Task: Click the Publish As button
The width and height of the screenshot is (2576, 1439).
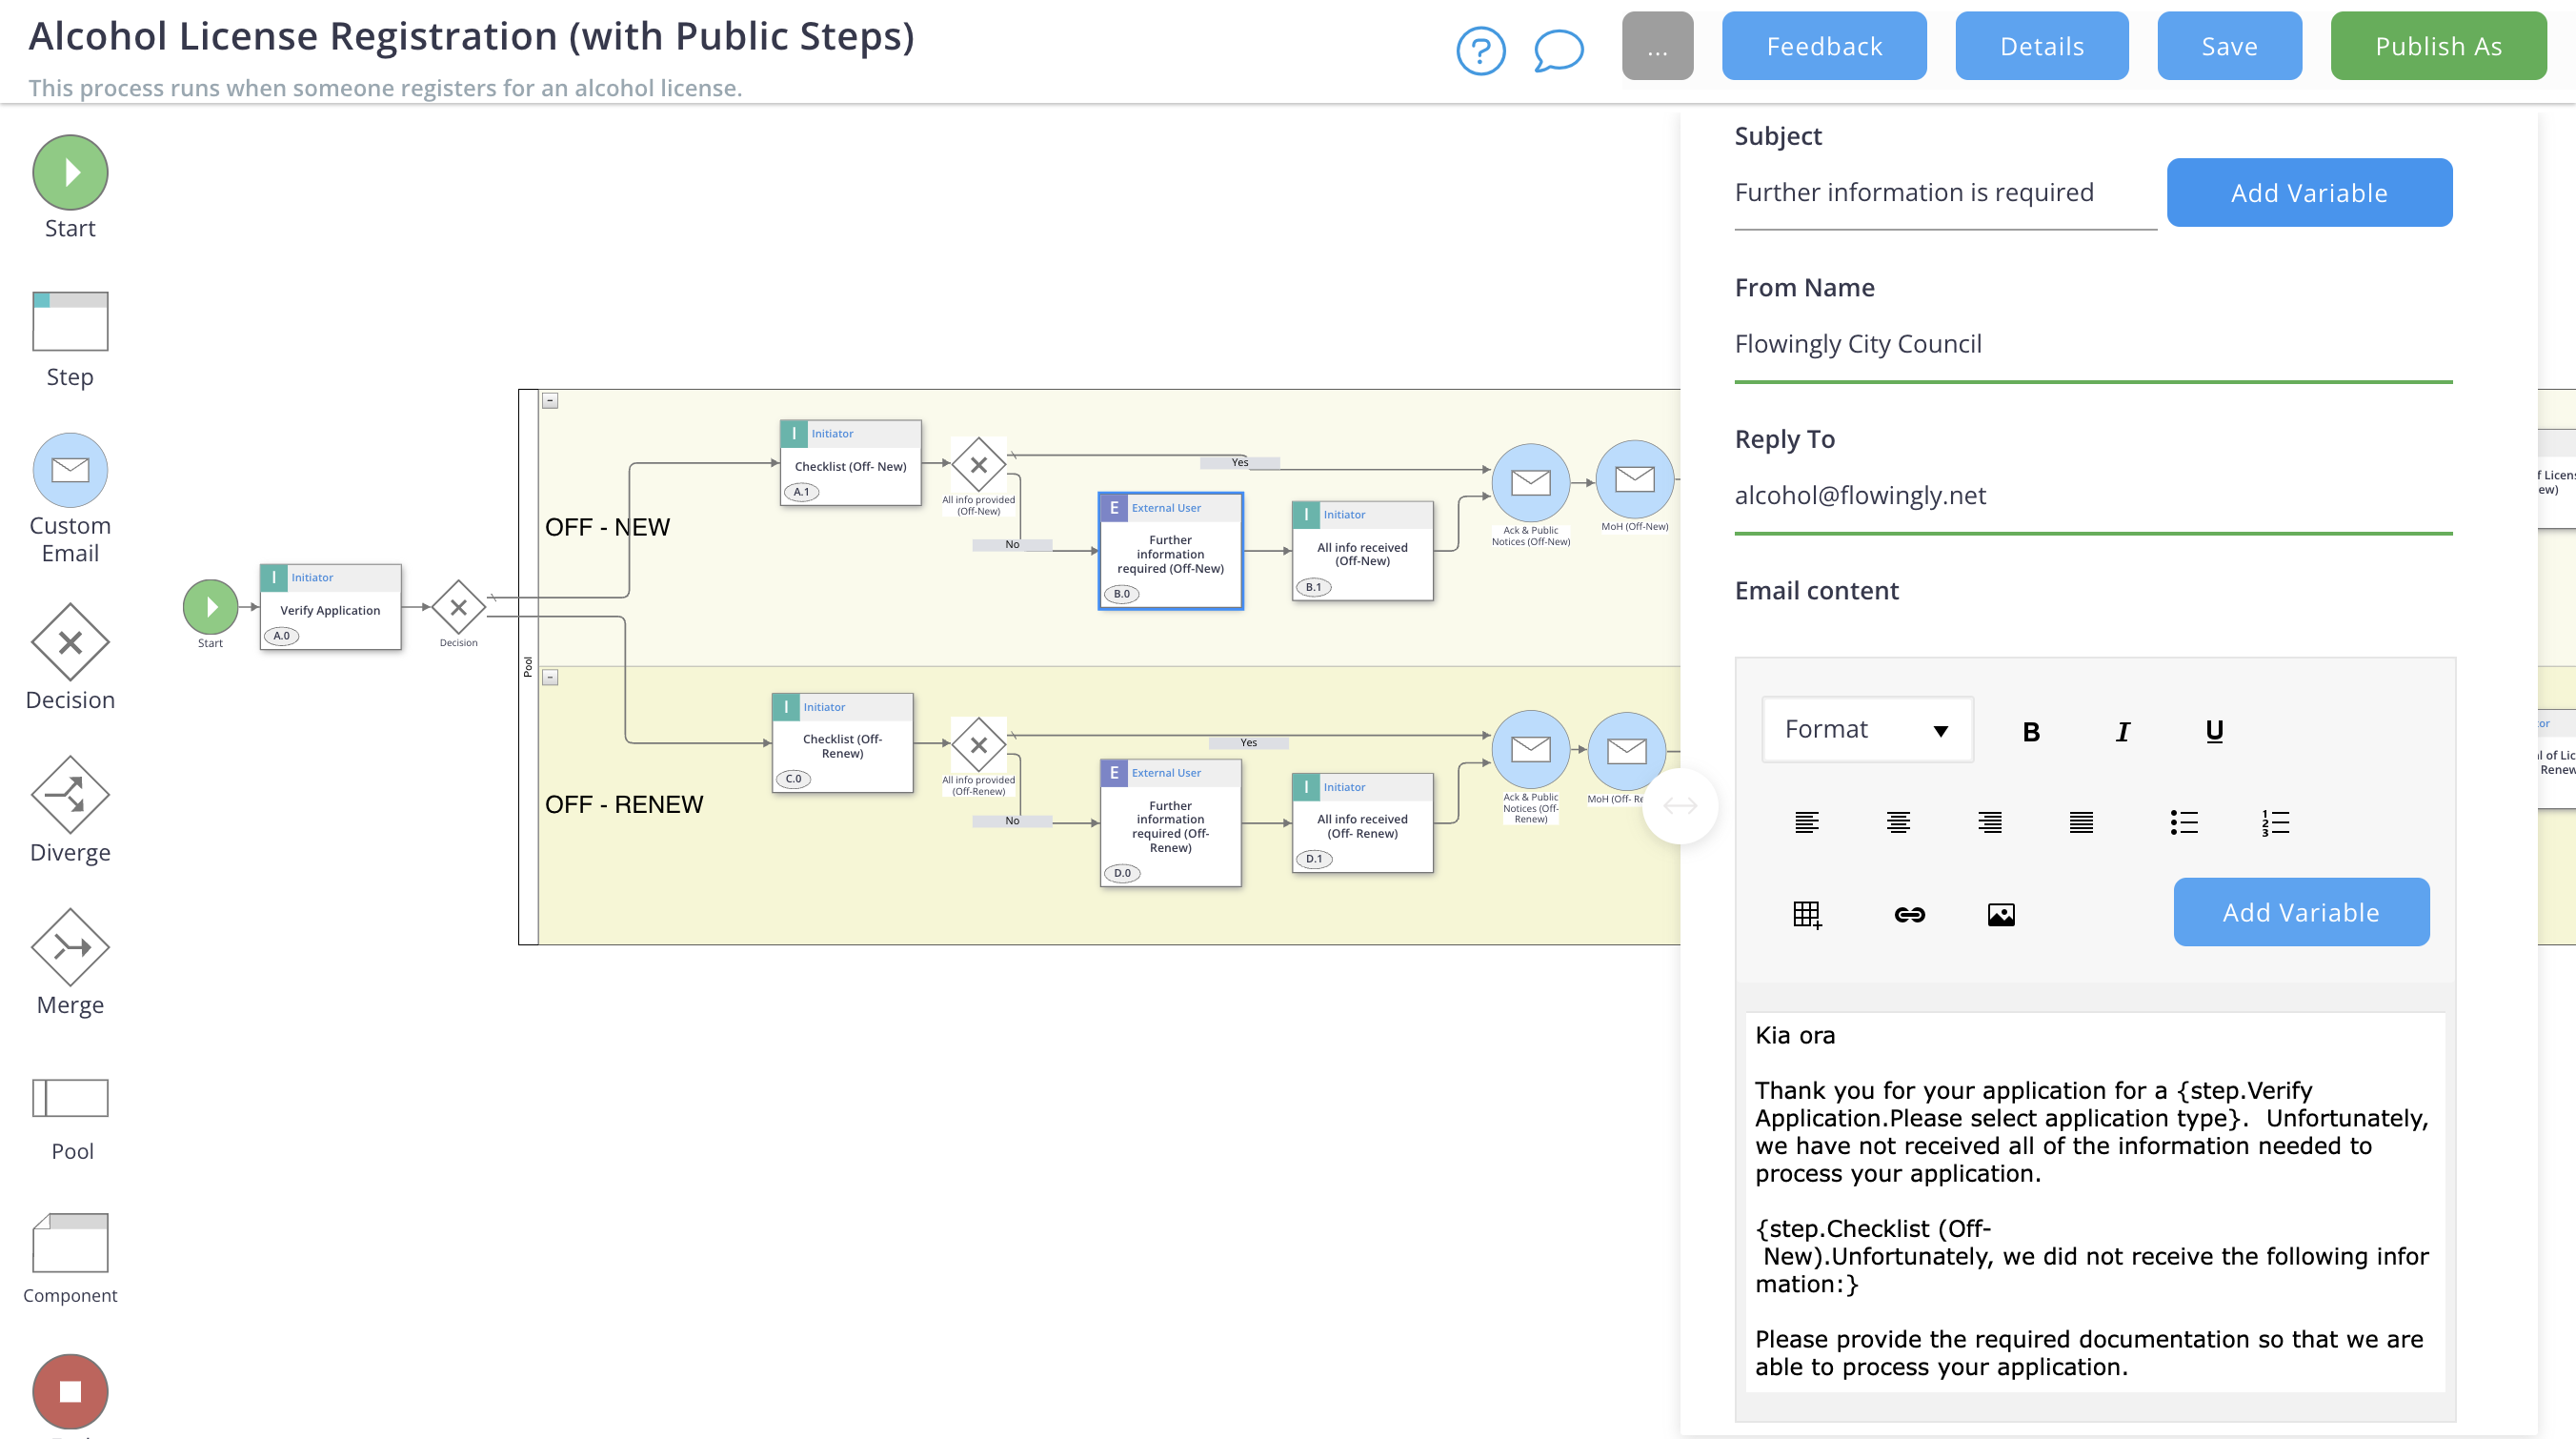Action: click(2438, 46)
